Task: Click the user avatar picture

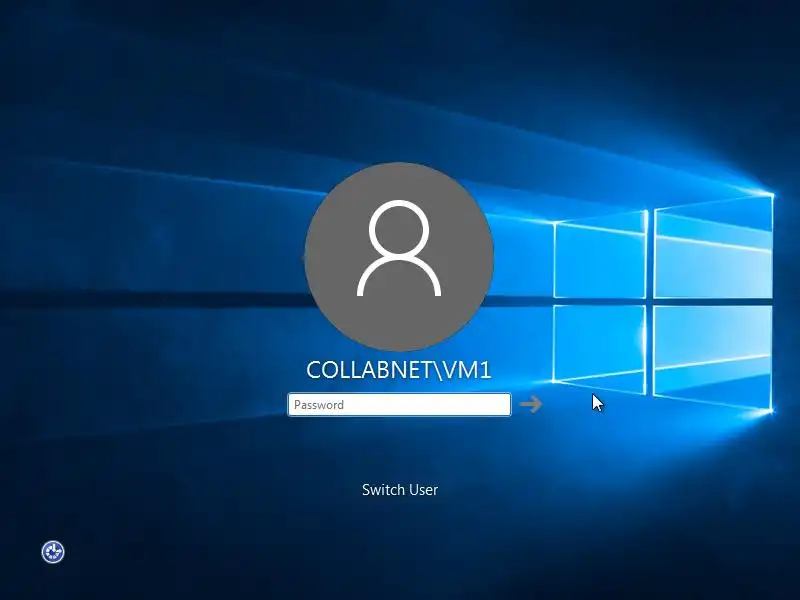Action: 399,256
